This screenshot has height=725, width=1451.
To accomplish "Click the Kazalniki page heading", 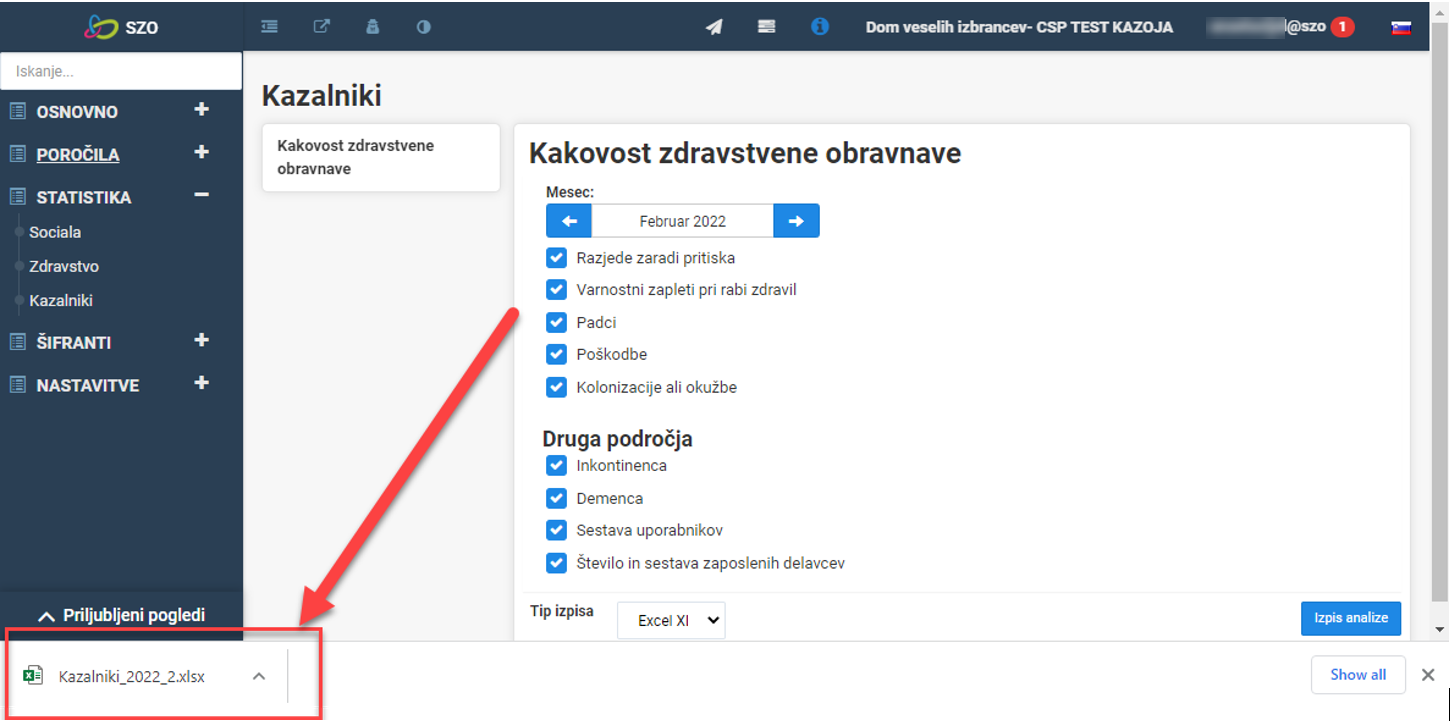I will (322, 96).
